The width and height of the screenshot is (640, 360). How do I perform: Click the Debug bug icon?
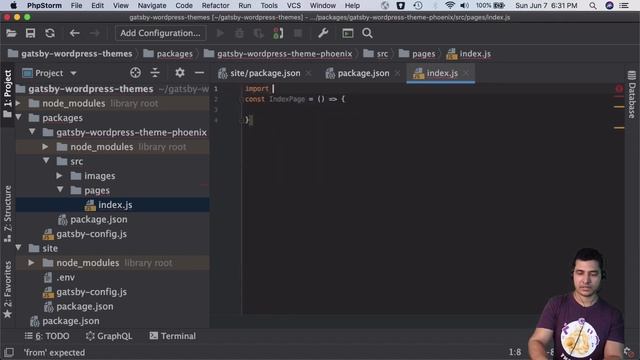click(239, 33)
